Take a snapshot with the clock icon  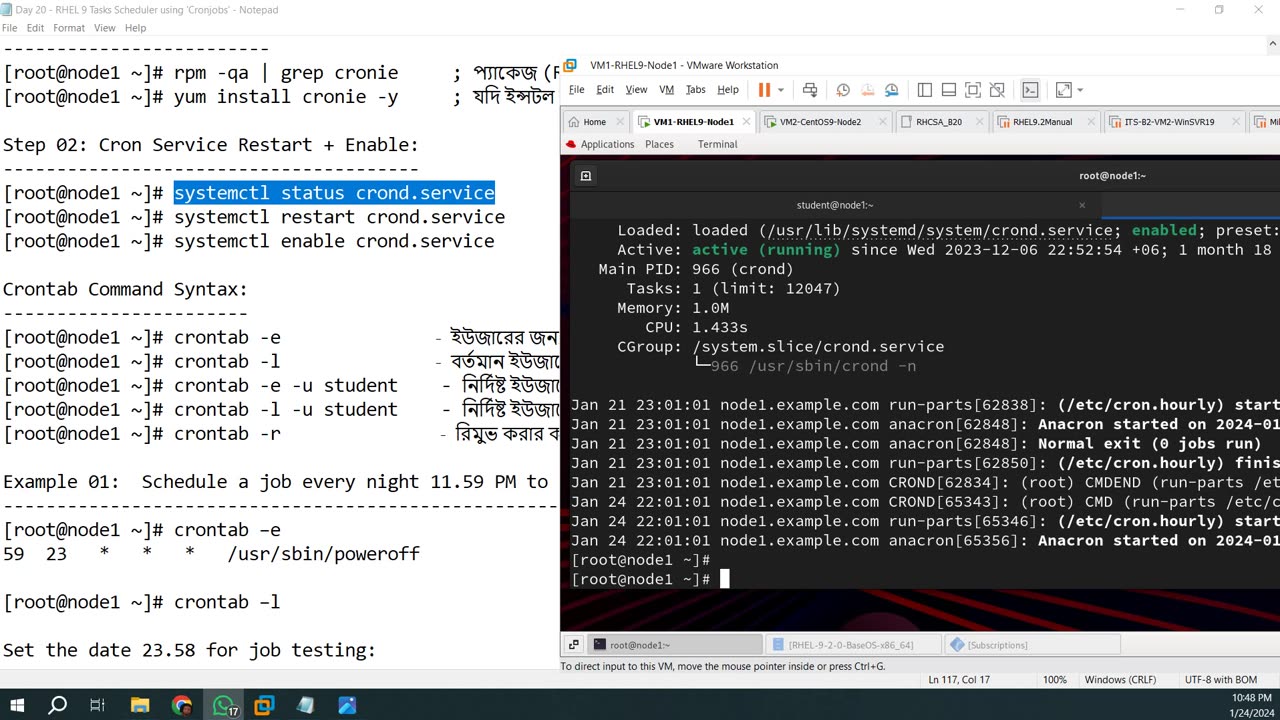tap(843, 90)
